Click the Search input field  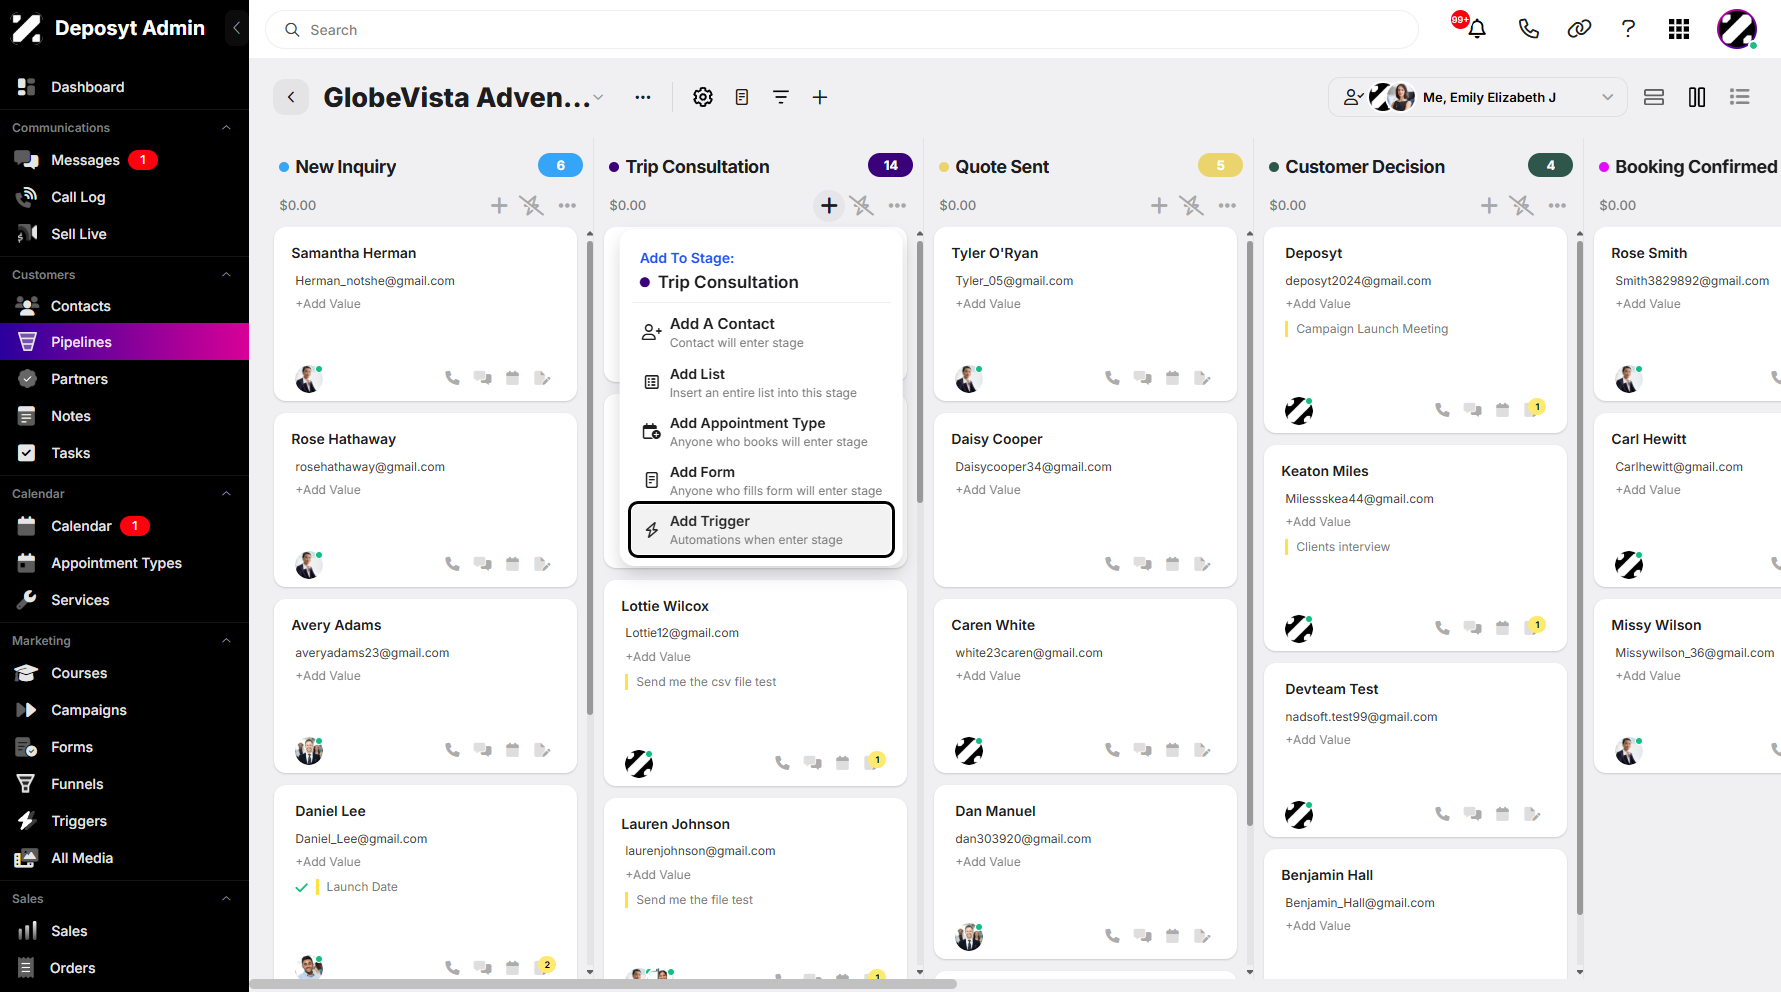pos(842,30)
